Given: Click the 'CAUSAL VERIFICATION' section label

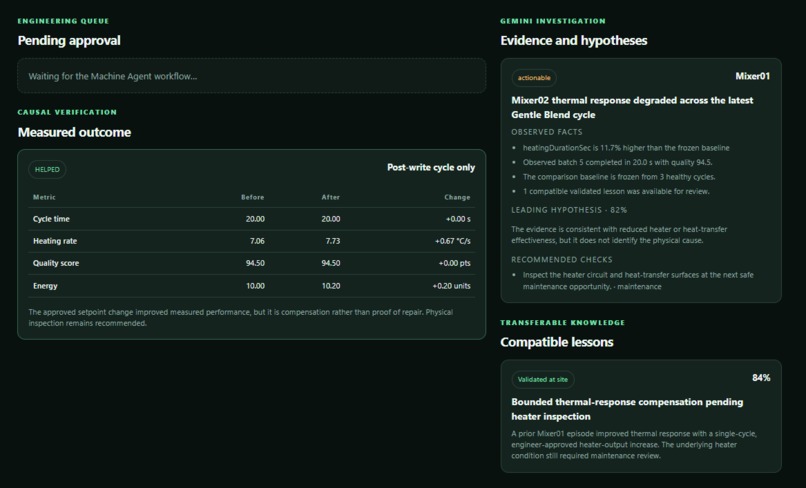Looking at the screenshot, I should (67, 112).
